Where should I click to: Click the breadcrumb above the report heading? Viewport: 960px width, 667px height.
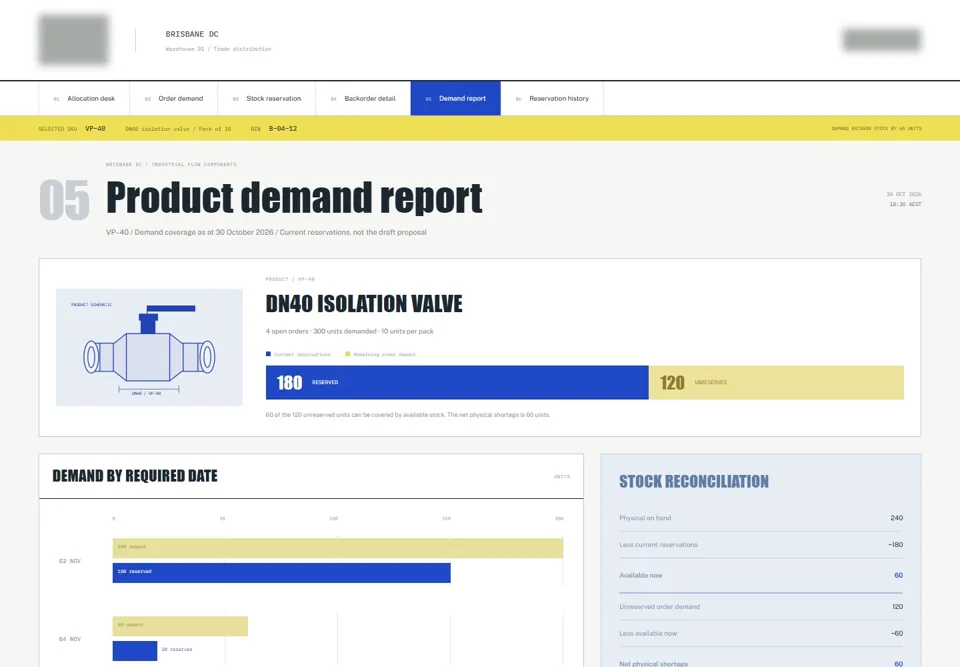[171, 164]
